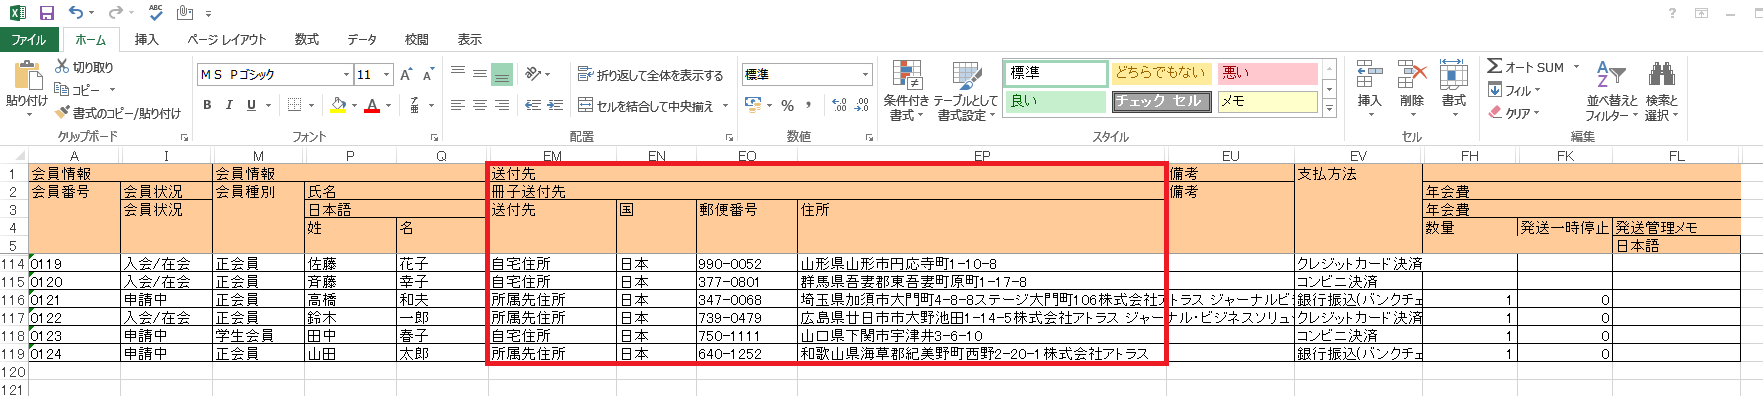Apply the 良い green cell style
Viewport: 1763px width, 396px height.
tap(1055, 101)
